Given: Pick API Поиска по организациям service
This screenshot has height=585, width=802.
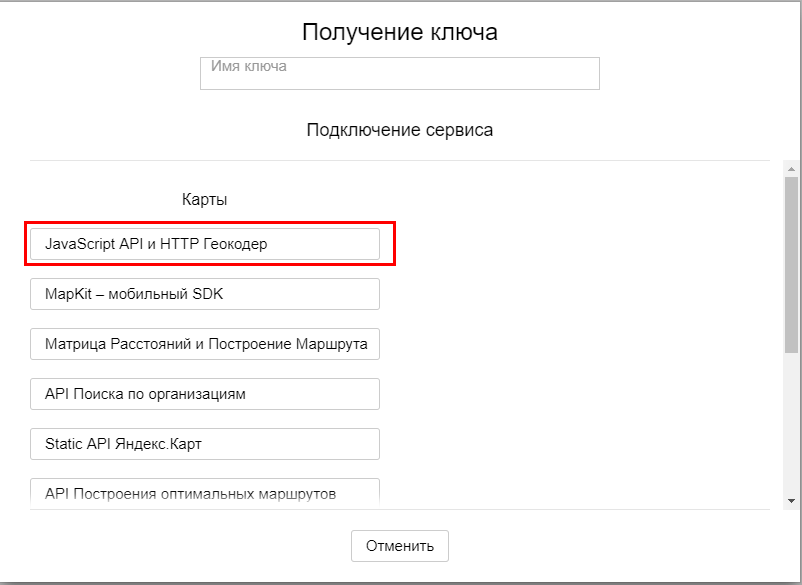Looking at the screenshot, I should [205, 394].
